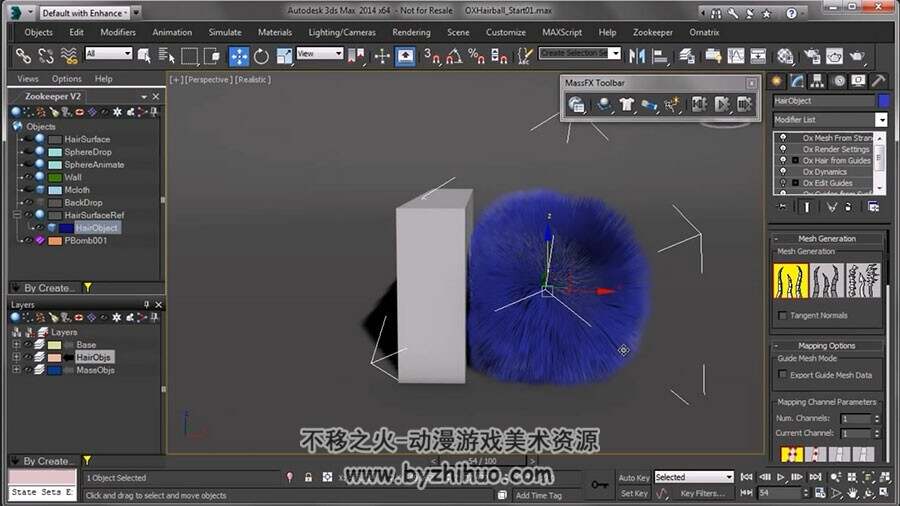Choose the Select by Name tool
The height and width of the screenshot is (506, 900).
point(167,56)
